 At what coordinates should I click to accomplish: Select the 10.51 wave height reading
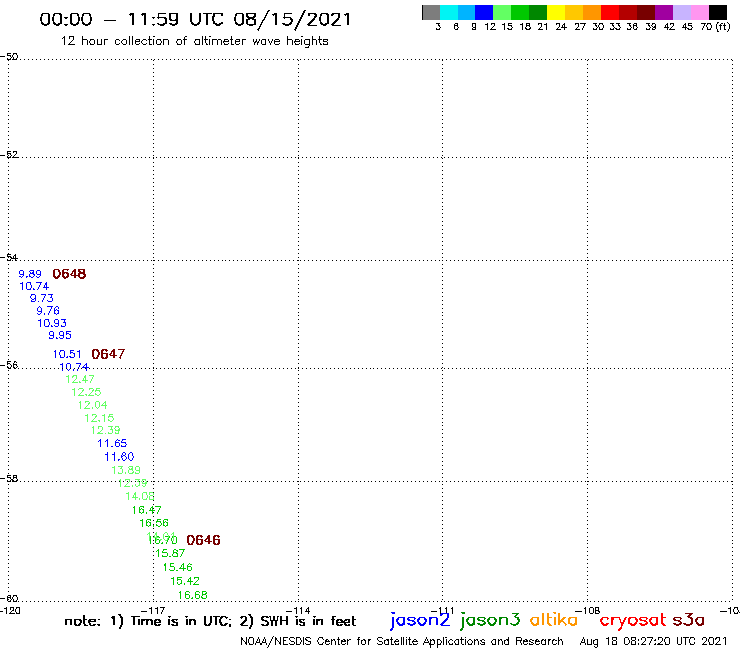click(67, 354)
